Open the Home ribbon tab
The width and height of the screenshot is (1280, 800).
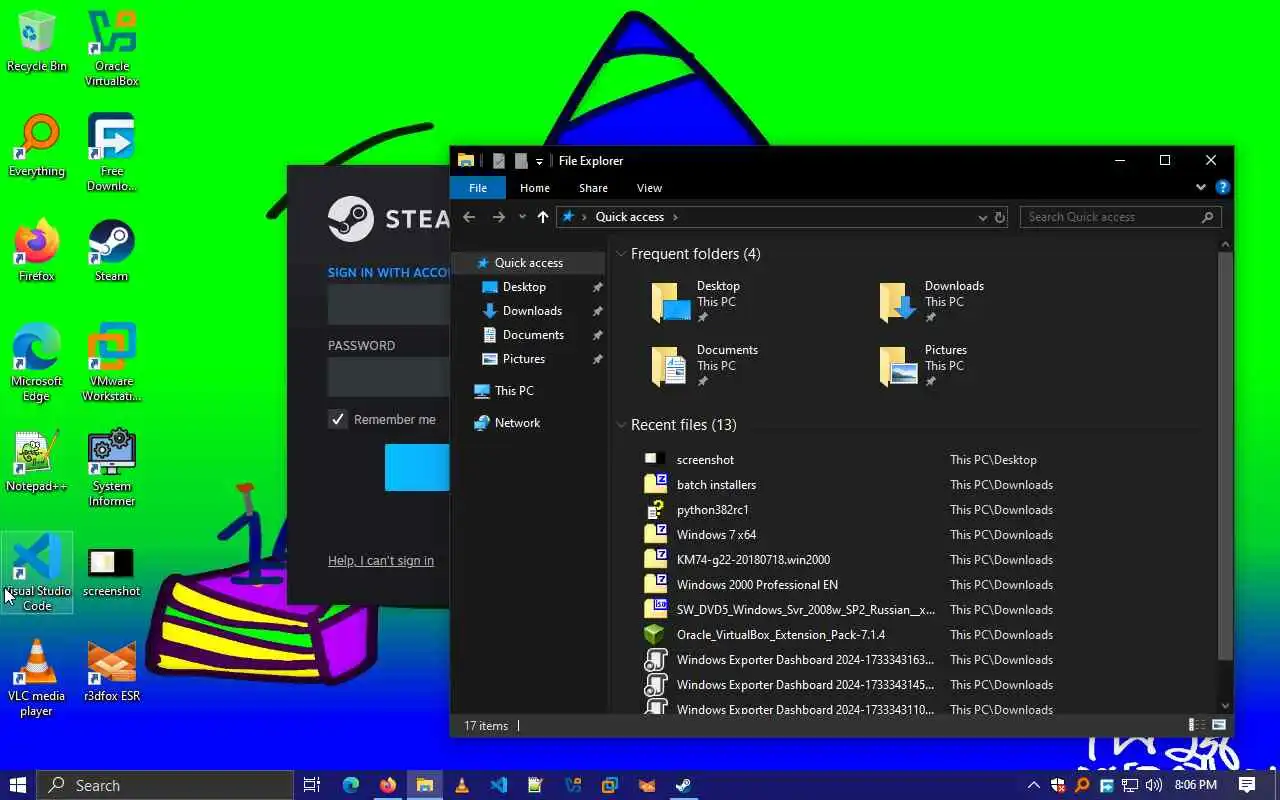[x=535, y=188]
